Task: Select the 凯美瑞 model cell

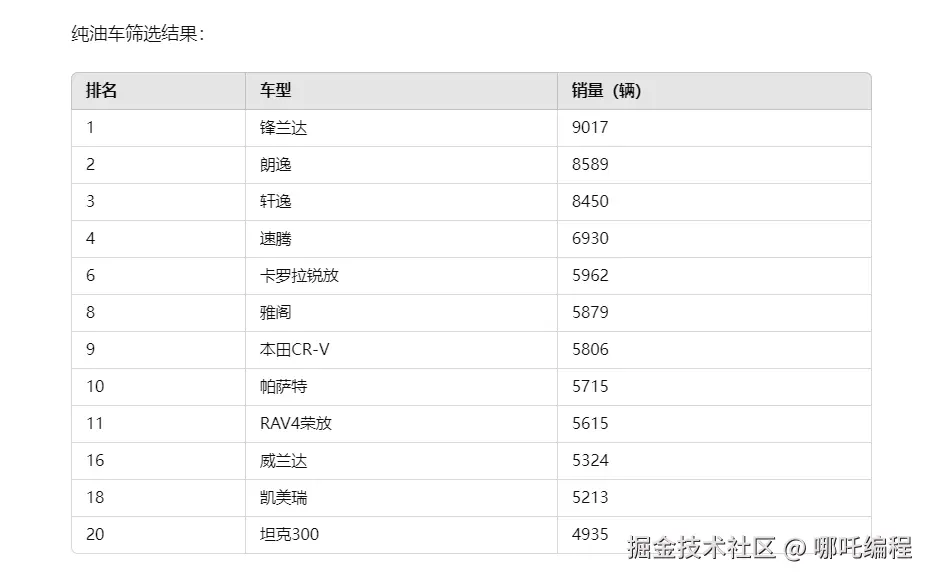Action: pos(283,498)
